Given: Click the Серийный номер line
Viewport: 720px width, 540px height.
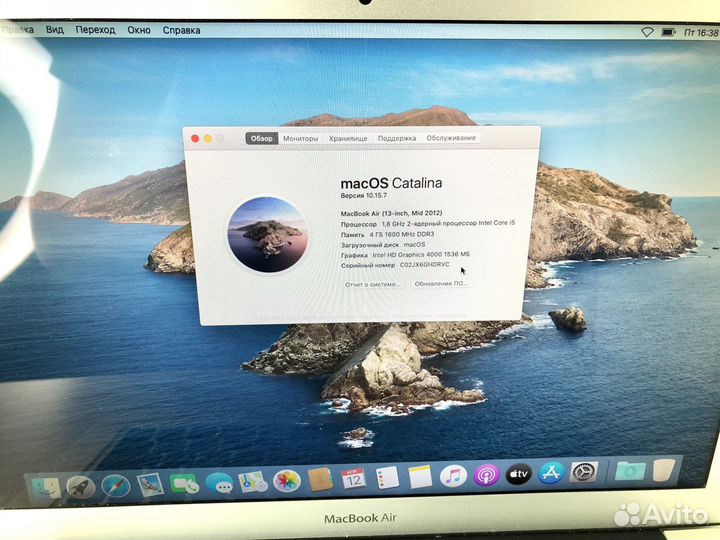Looking at the screenshot, I should pyautogui.click(x=395, y=265).
